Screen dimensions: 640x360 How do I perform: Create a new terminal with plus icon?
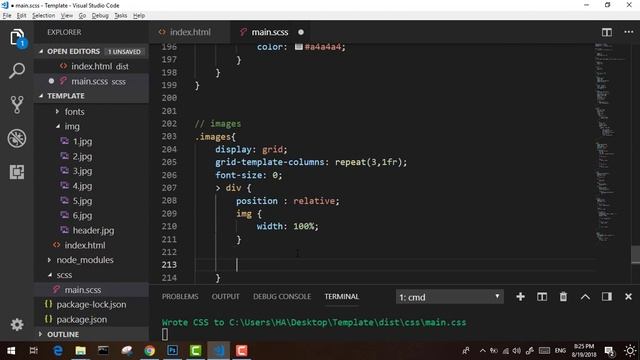(520, 297)
